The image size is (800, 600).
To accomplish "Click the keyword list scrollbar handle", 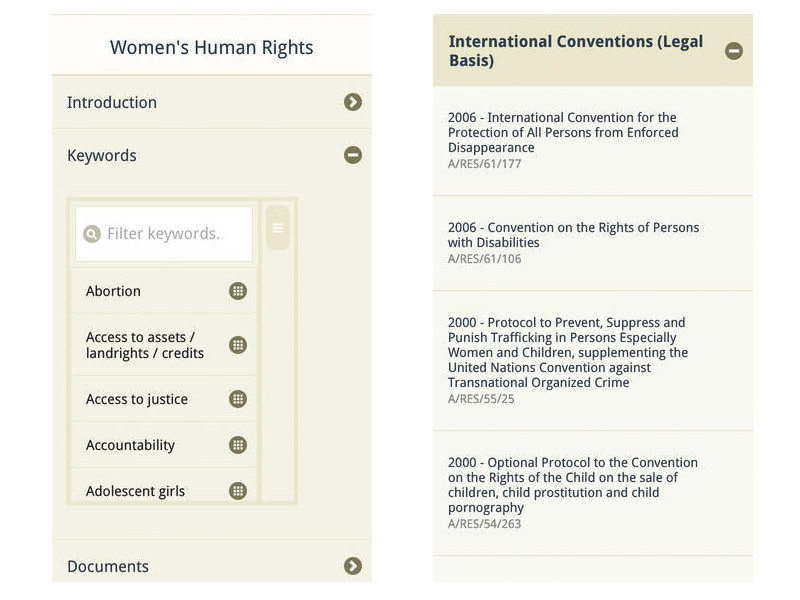I will 278,228.
